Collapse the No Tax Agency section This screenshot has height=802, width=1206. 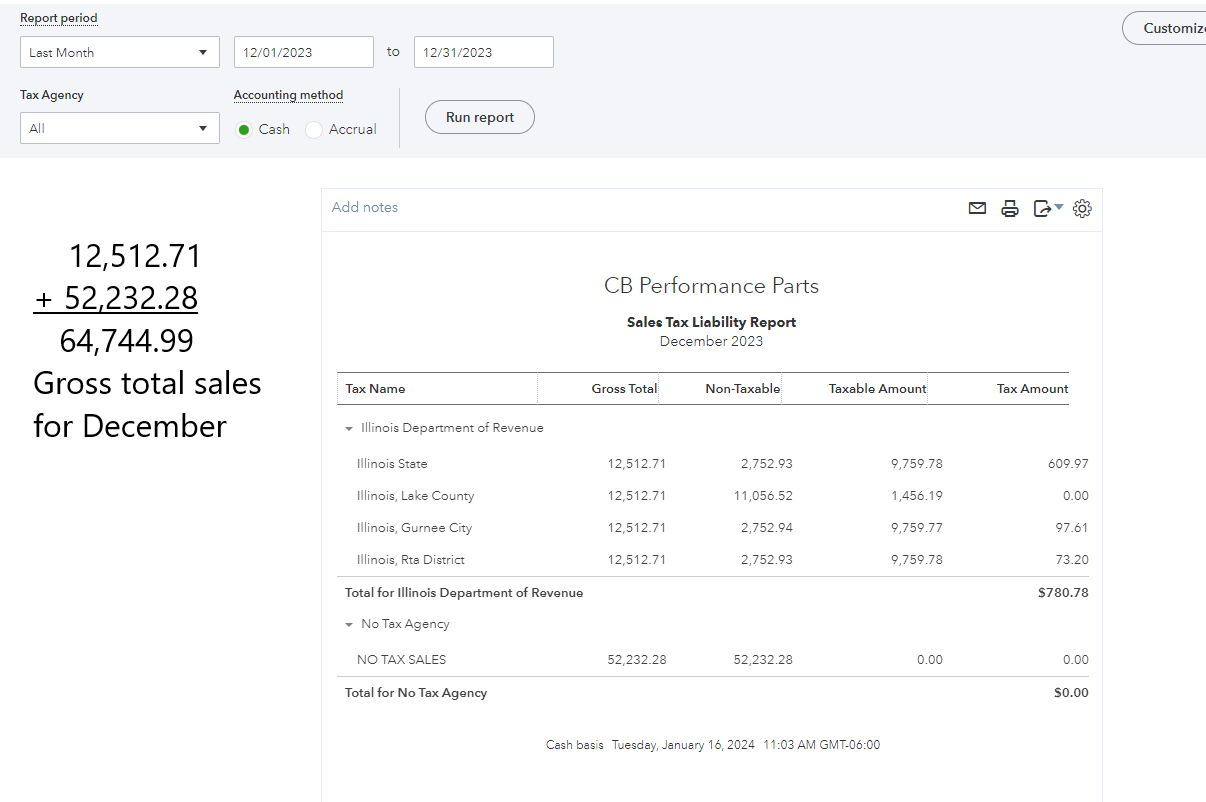(x=347, y=623)
